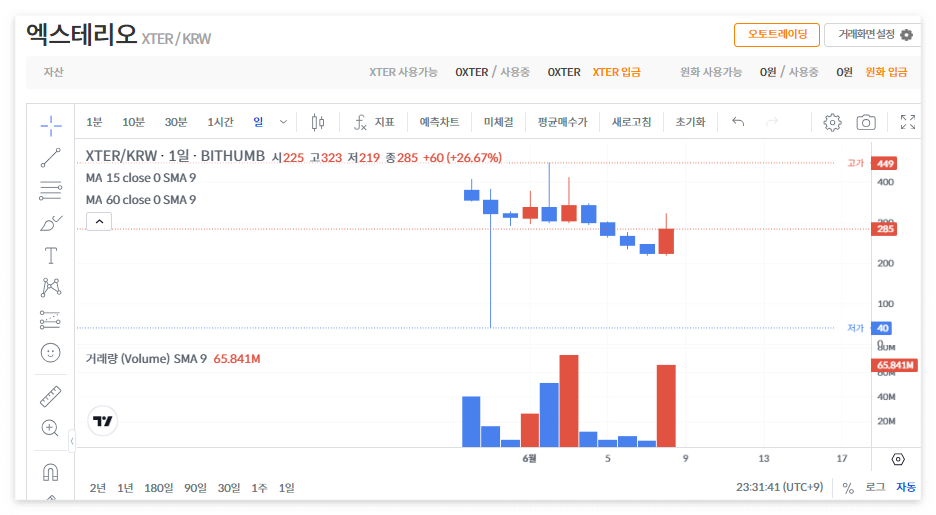Click the 자산 assets label
This screenshot has width=936, height=515.
tap(53, 72)
